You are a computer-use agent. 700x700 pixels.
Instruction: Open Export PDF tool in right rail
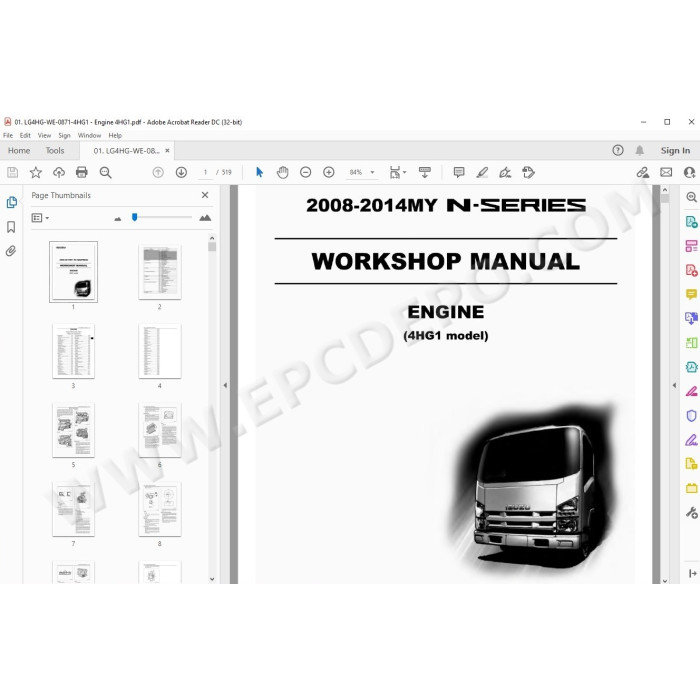691,222
